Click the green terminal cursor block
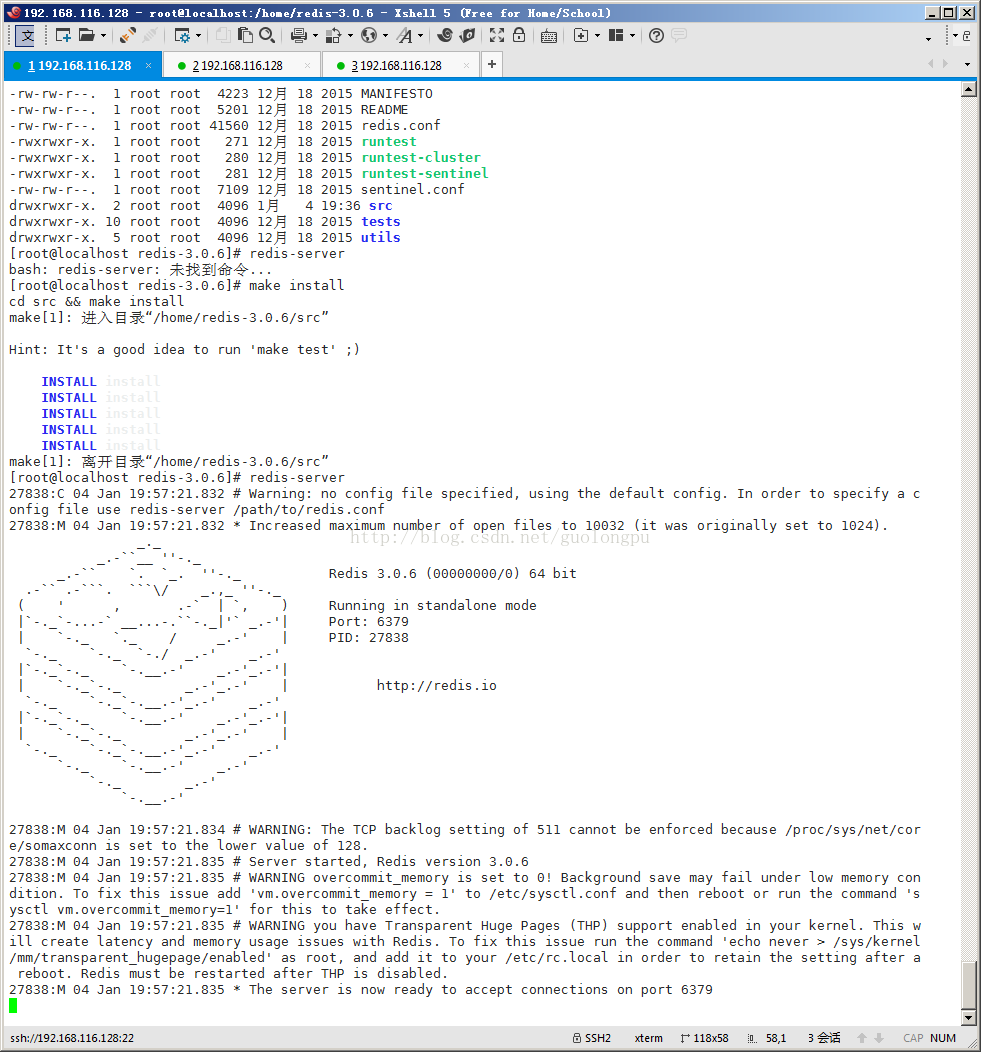 tap(13, 1005)
